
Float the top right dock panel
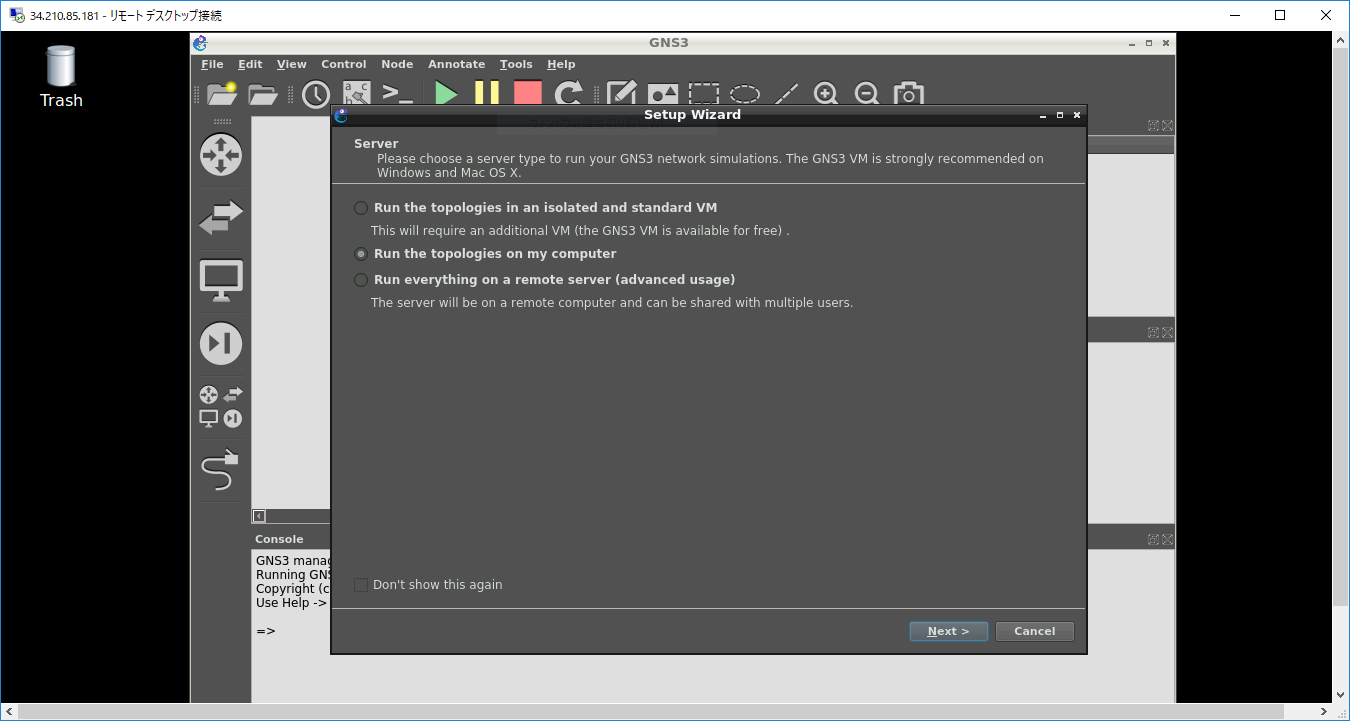1153,126
